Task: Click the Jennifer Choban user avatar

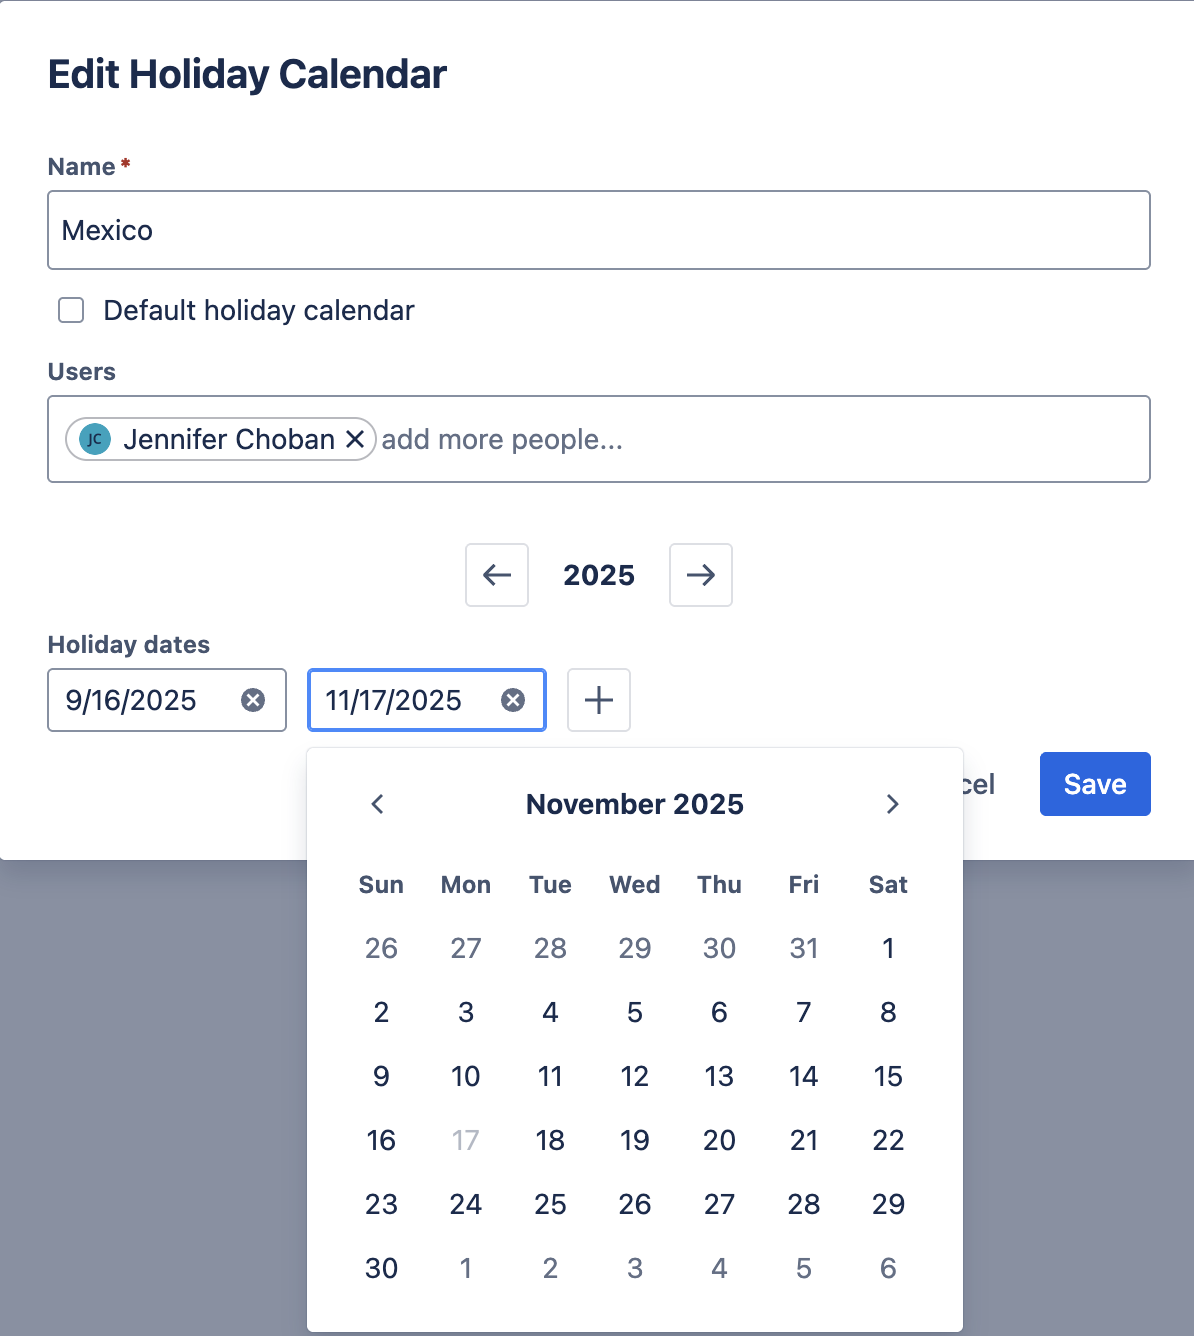Action: click(95, 439)
